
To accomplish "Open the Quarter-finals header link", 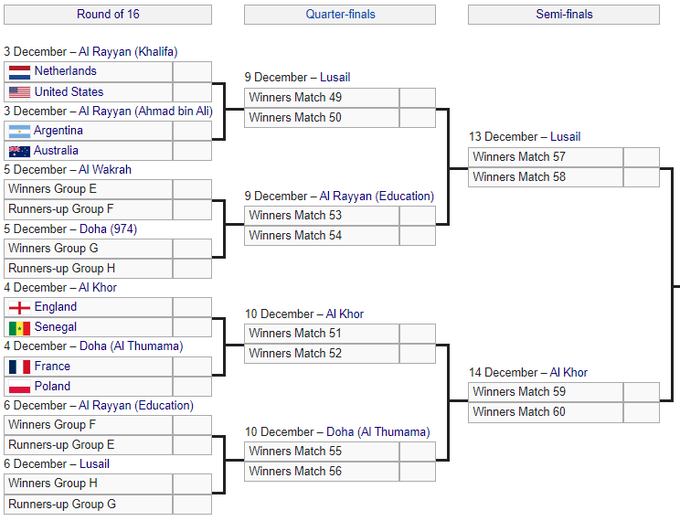I will [x=339, y=14].
